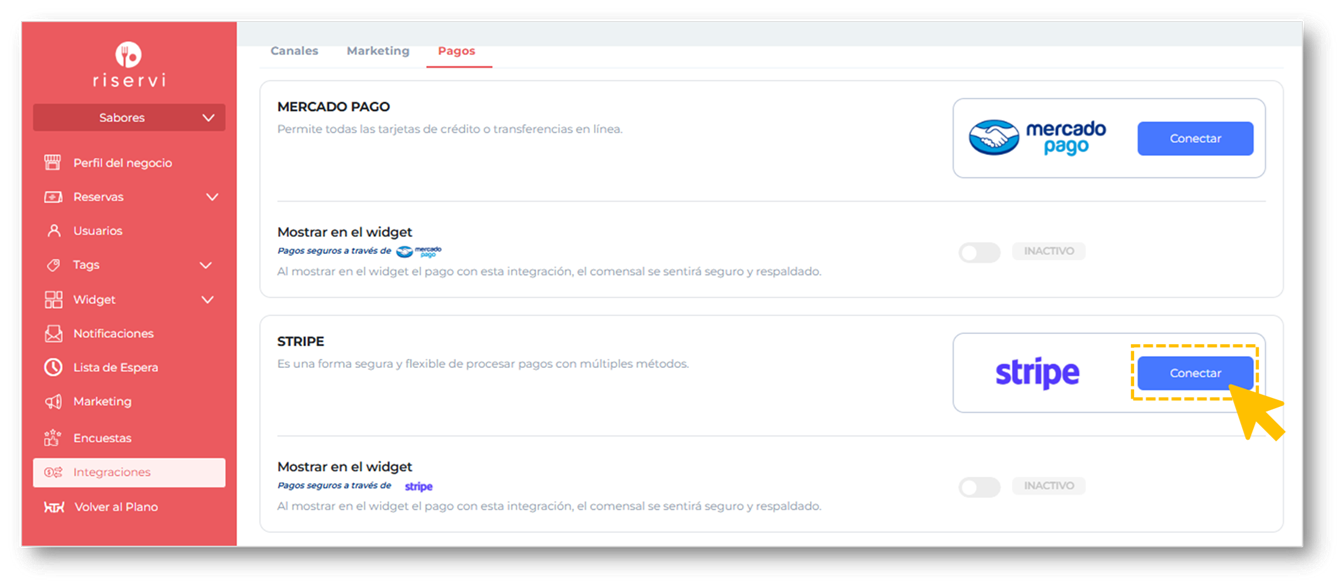Click the Stripe logo
The height and width of the screenshot is (588, 1344).
(1037, 373)
